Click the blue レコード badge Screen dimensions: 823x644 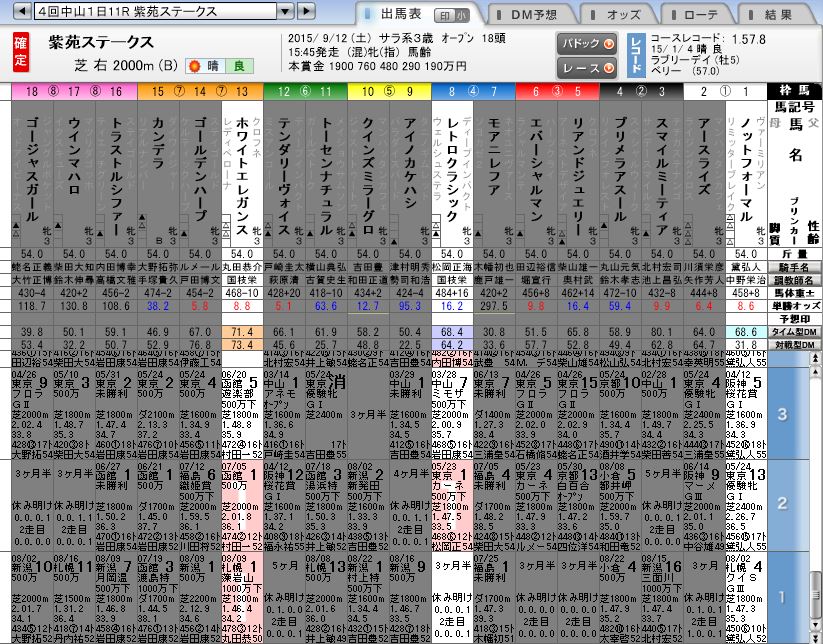[636, 55]
